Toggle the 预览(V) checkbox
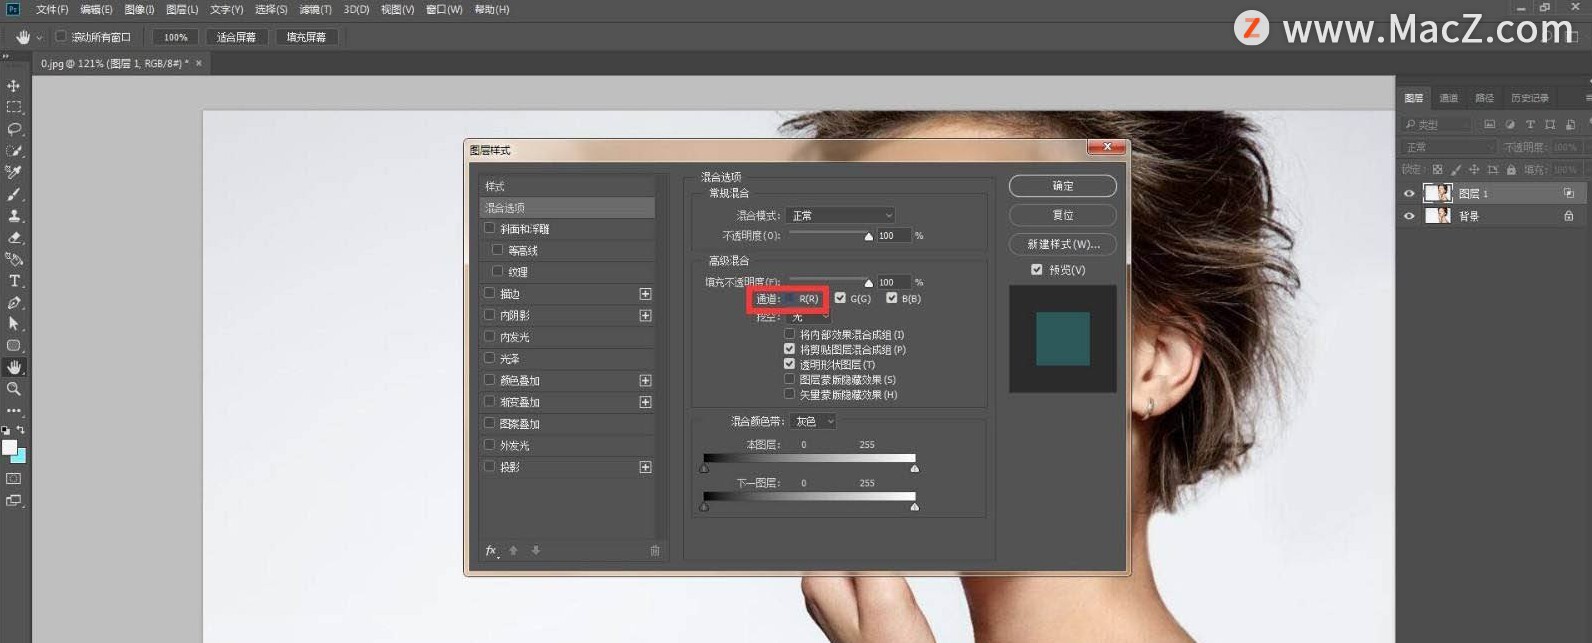Image resolution: width=1592 pixels, height=643 pixels. click(x=1037, y=269)
